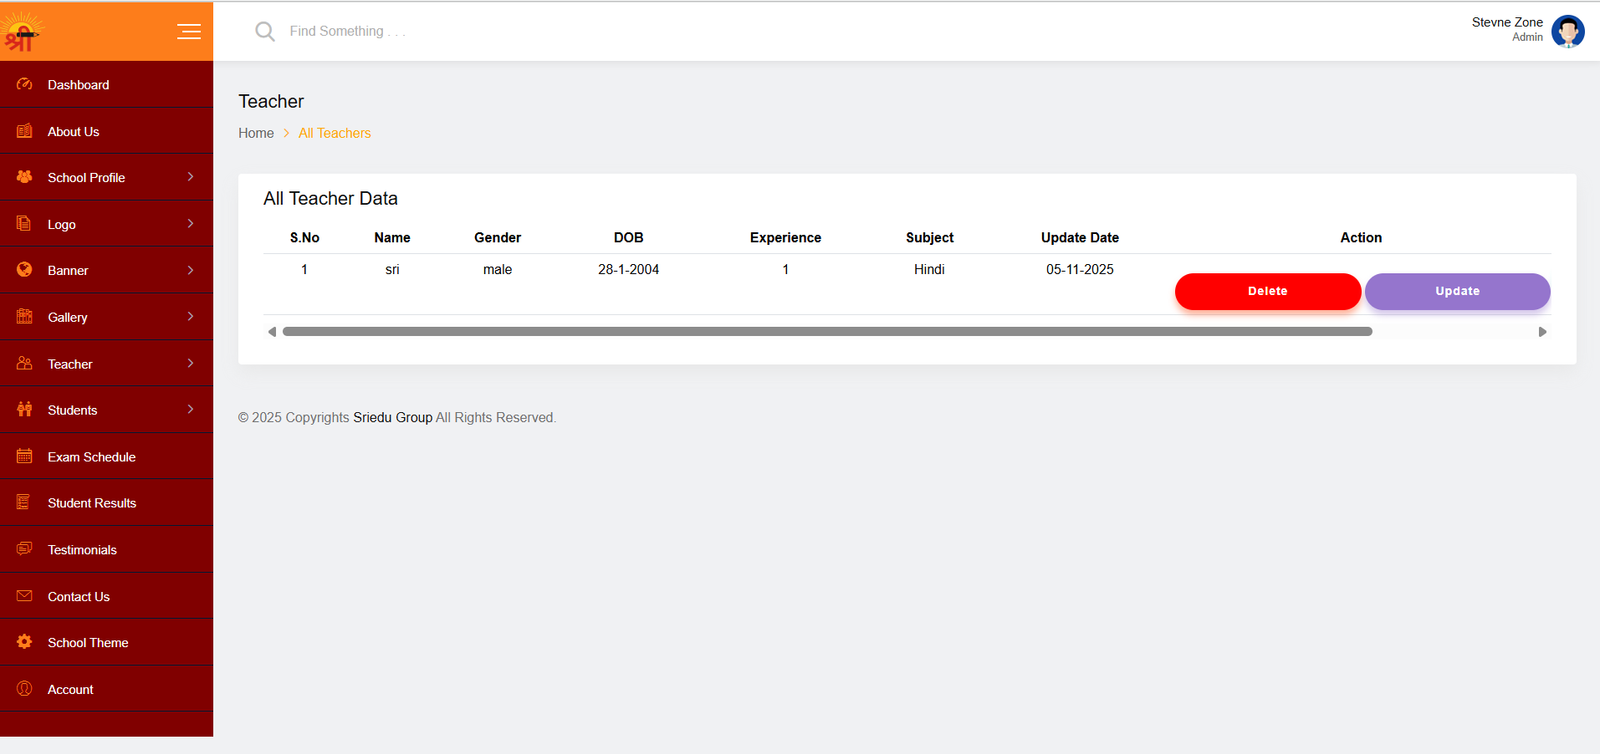
Task: Expand the Gallery submenu chevron
Action: point(190,317)
